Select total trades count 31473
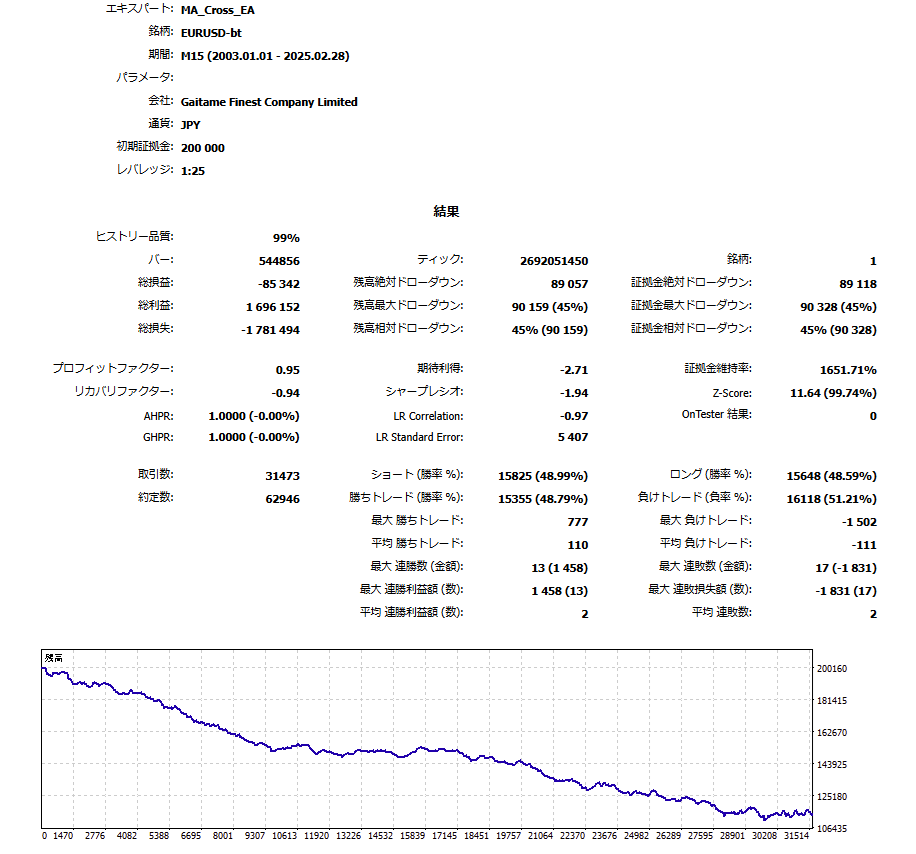Viewport: 916px width, 854px height. pos(282,476)
